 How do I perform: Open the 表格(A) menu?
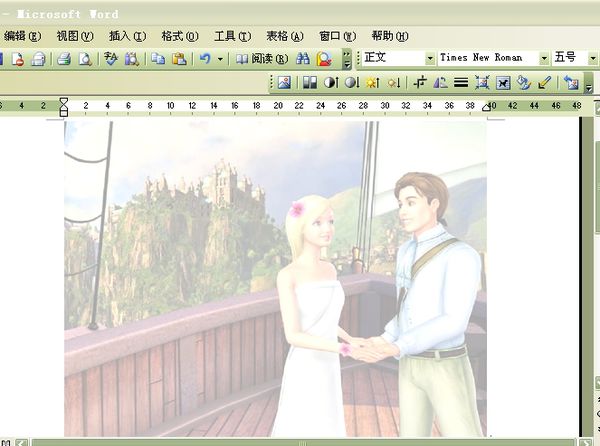285,36
